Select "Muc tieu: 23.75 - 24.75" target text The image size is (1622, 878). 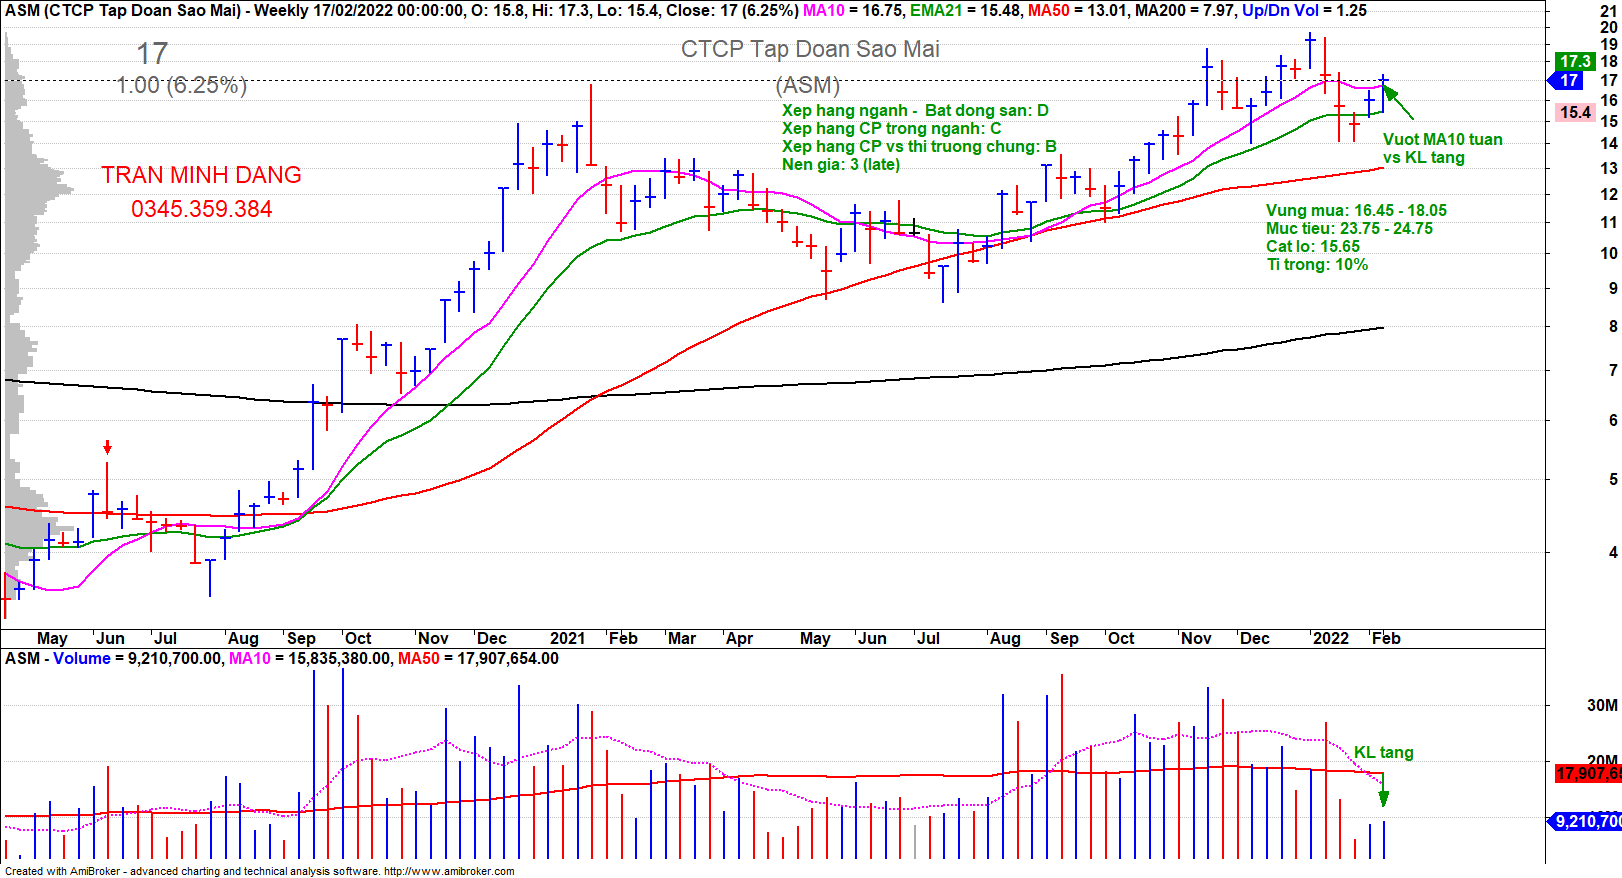tap(1349, 228)
